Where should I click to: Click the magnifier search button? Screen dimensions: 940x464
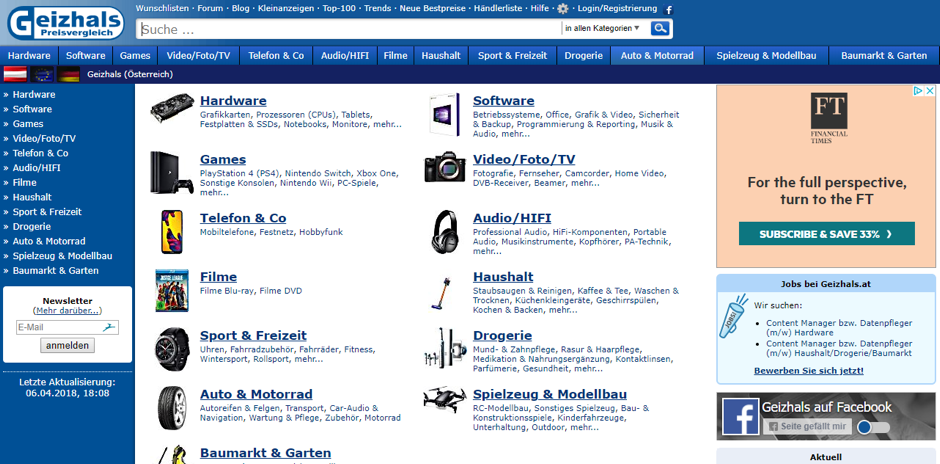(x=660, y=28)
